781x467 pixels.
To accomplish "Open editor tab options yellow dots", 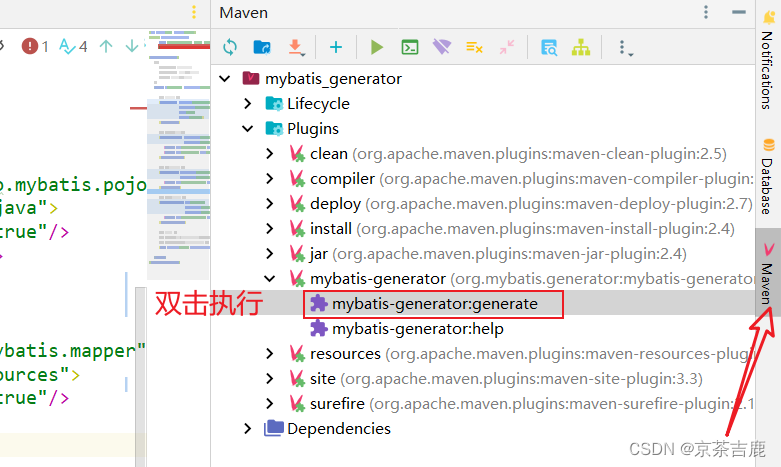I will click(194, 12).
